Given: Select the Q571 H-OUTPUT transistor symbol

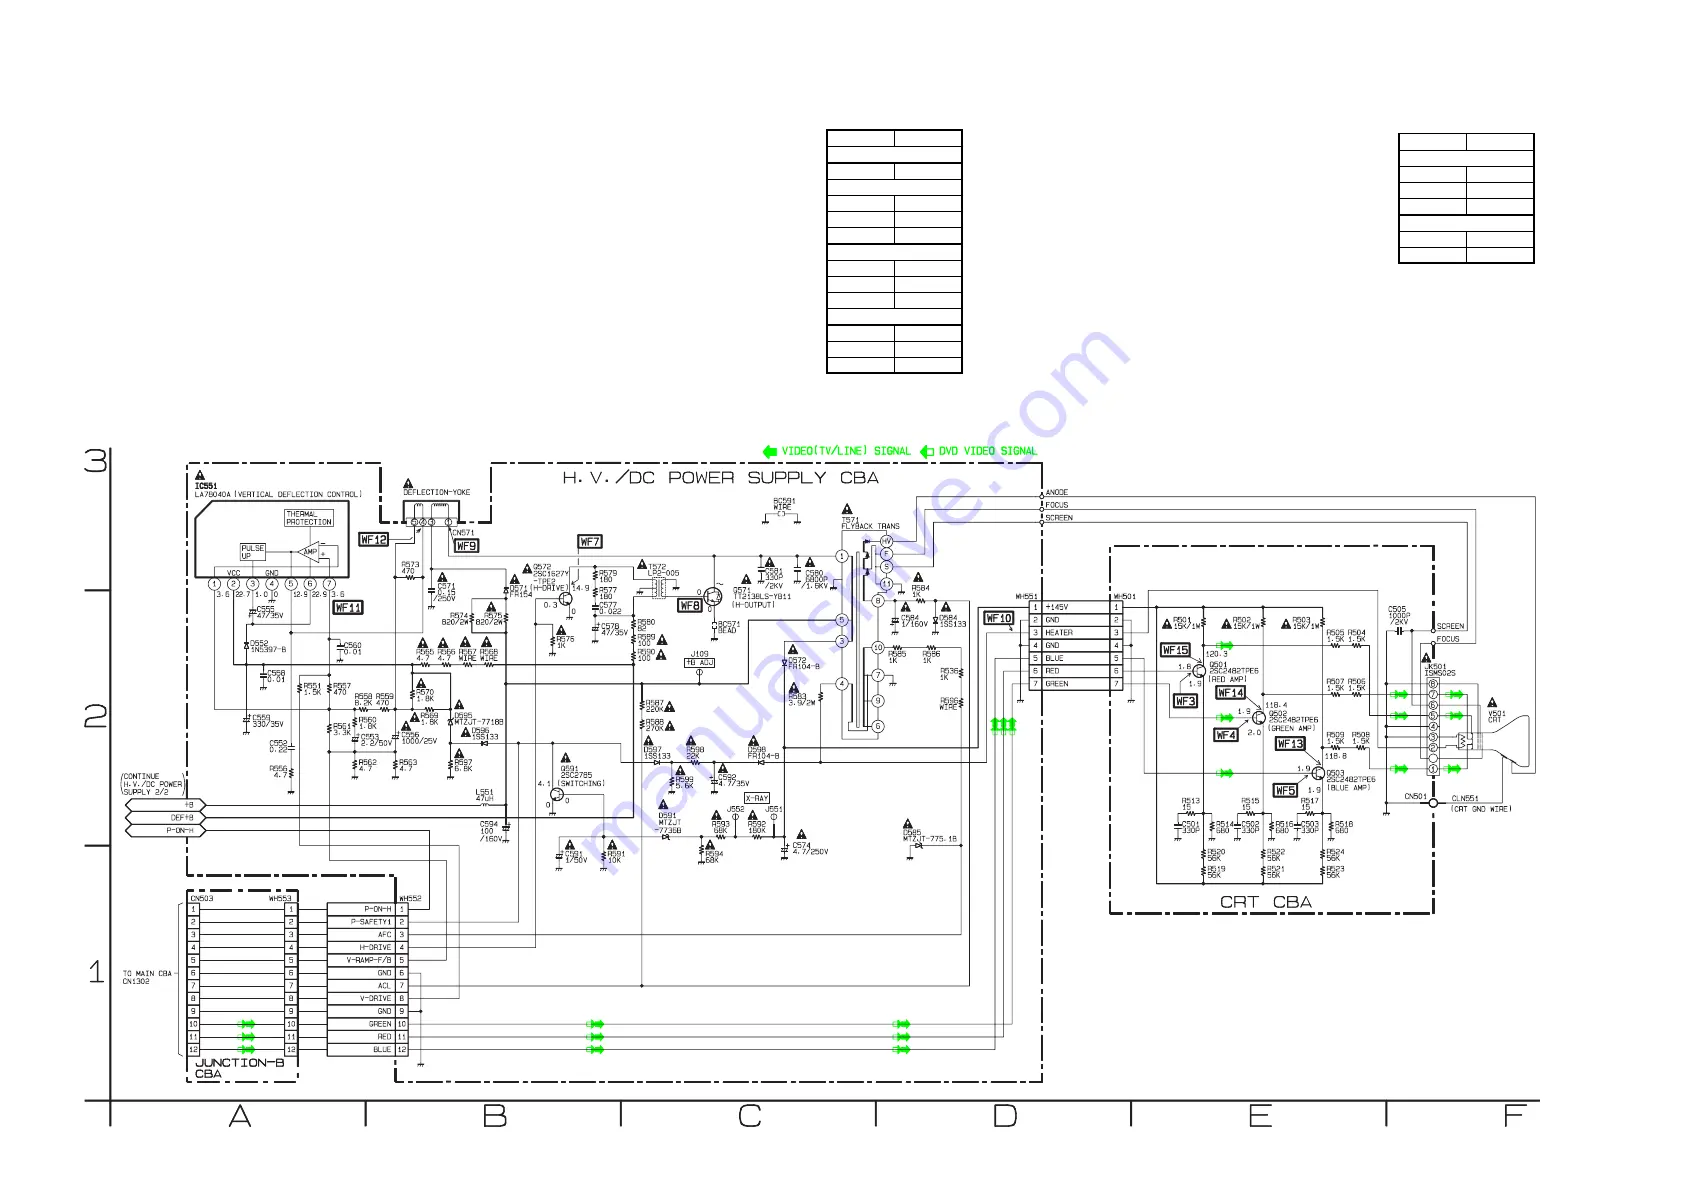Looking at the screenshot, I should 712,597.
